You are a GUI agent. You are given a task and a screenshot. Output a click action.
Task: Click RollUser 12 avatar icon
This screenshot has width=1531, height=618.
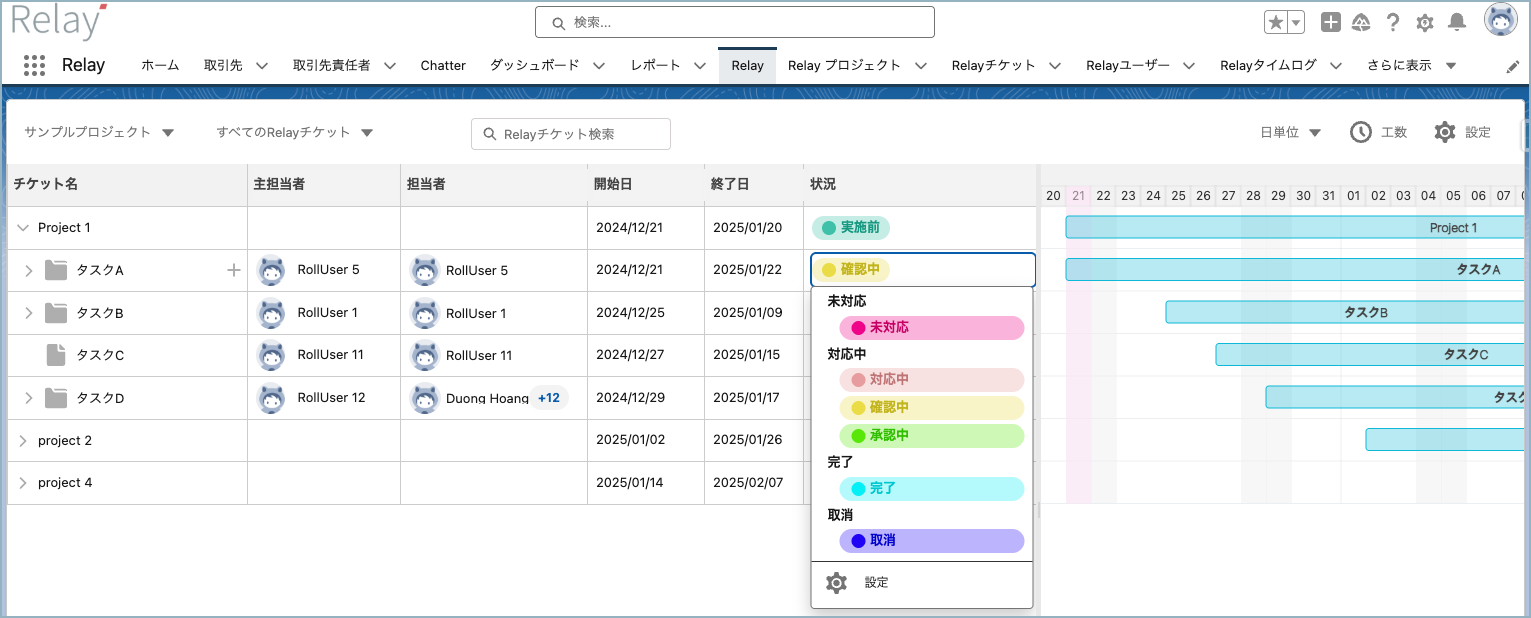point(272,398)
